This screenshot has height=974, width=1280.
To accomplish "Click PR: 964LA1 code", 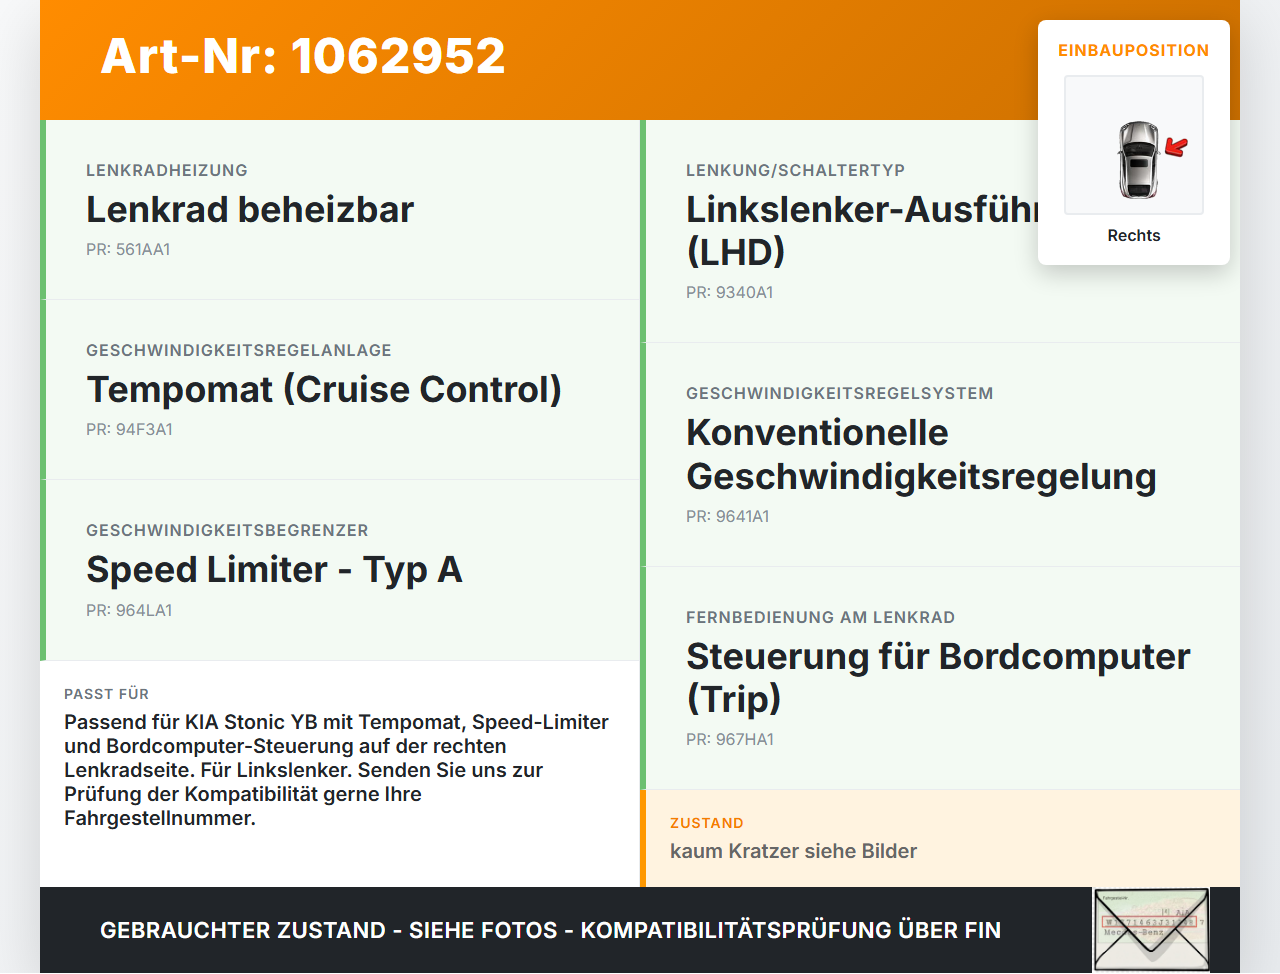I will (x=129, y=610).
